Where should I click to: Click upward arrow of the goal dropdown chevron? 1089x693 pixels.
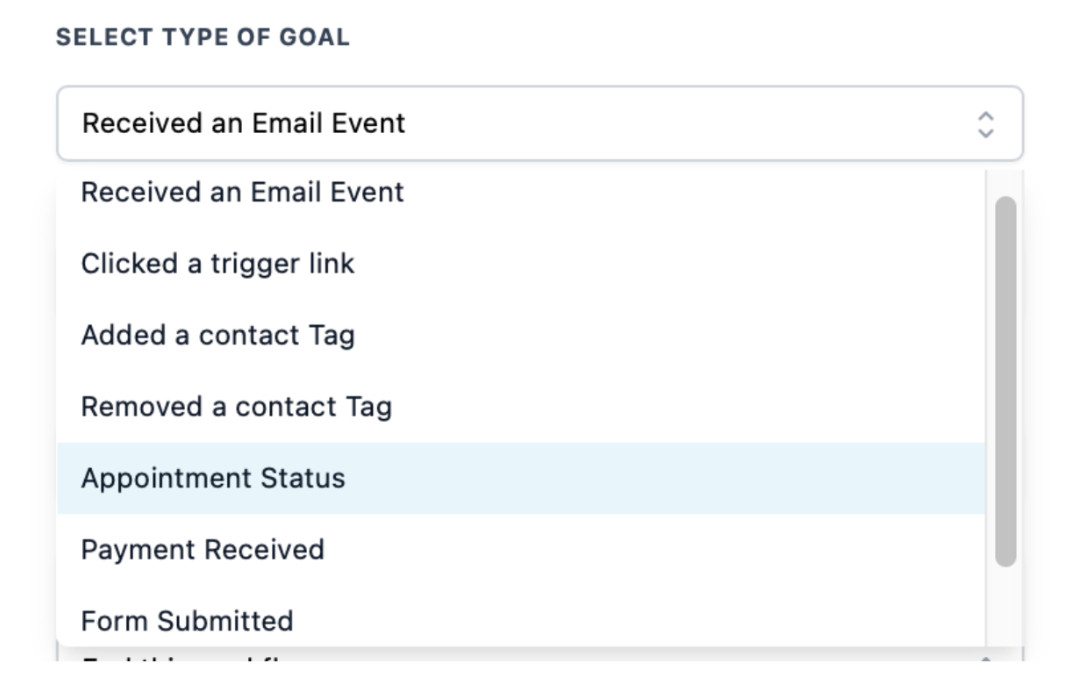point(985,116)
